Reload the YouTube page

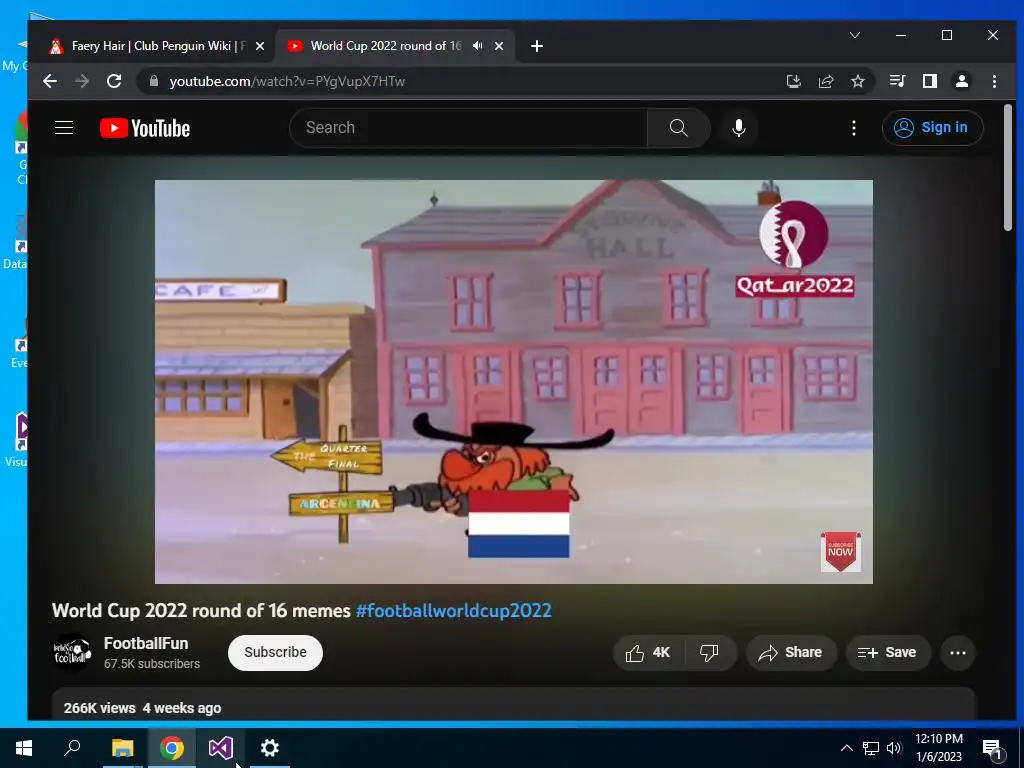click(114, 81)
